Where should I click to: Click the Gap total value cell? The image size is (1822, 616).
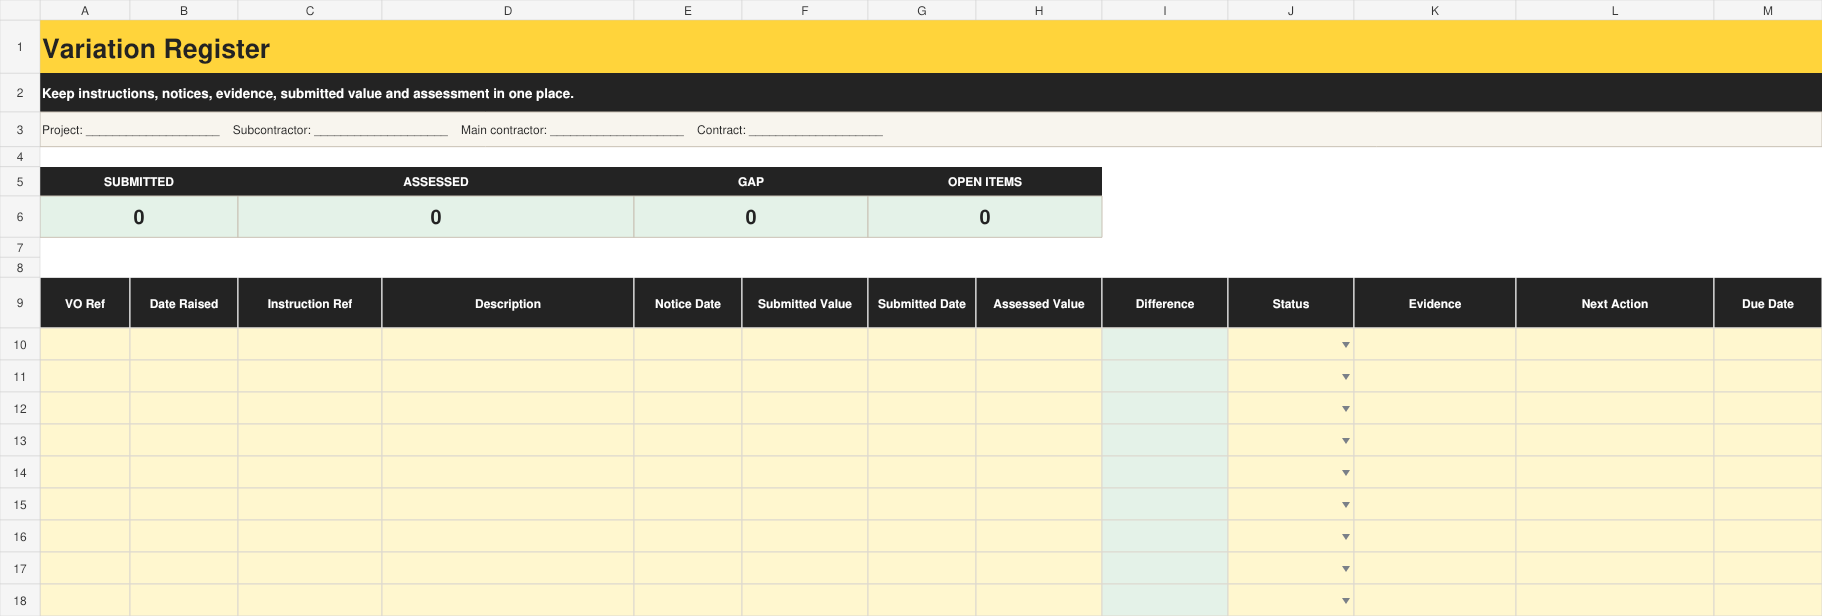click(x=751, y=217)
